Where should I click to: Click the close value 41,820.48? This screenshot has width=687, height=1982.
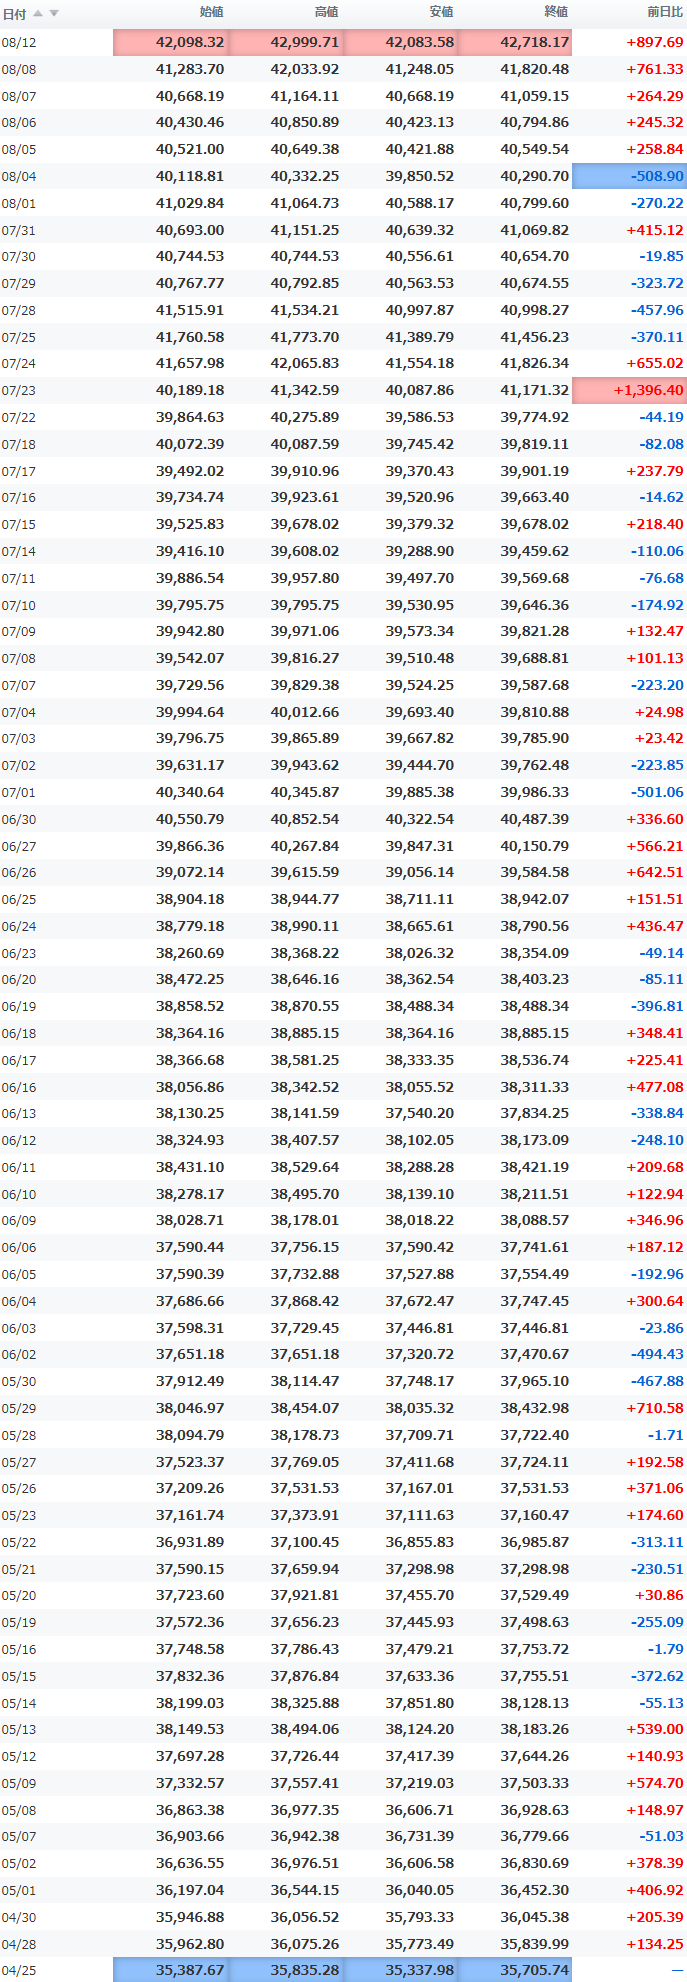pos(535,70)
